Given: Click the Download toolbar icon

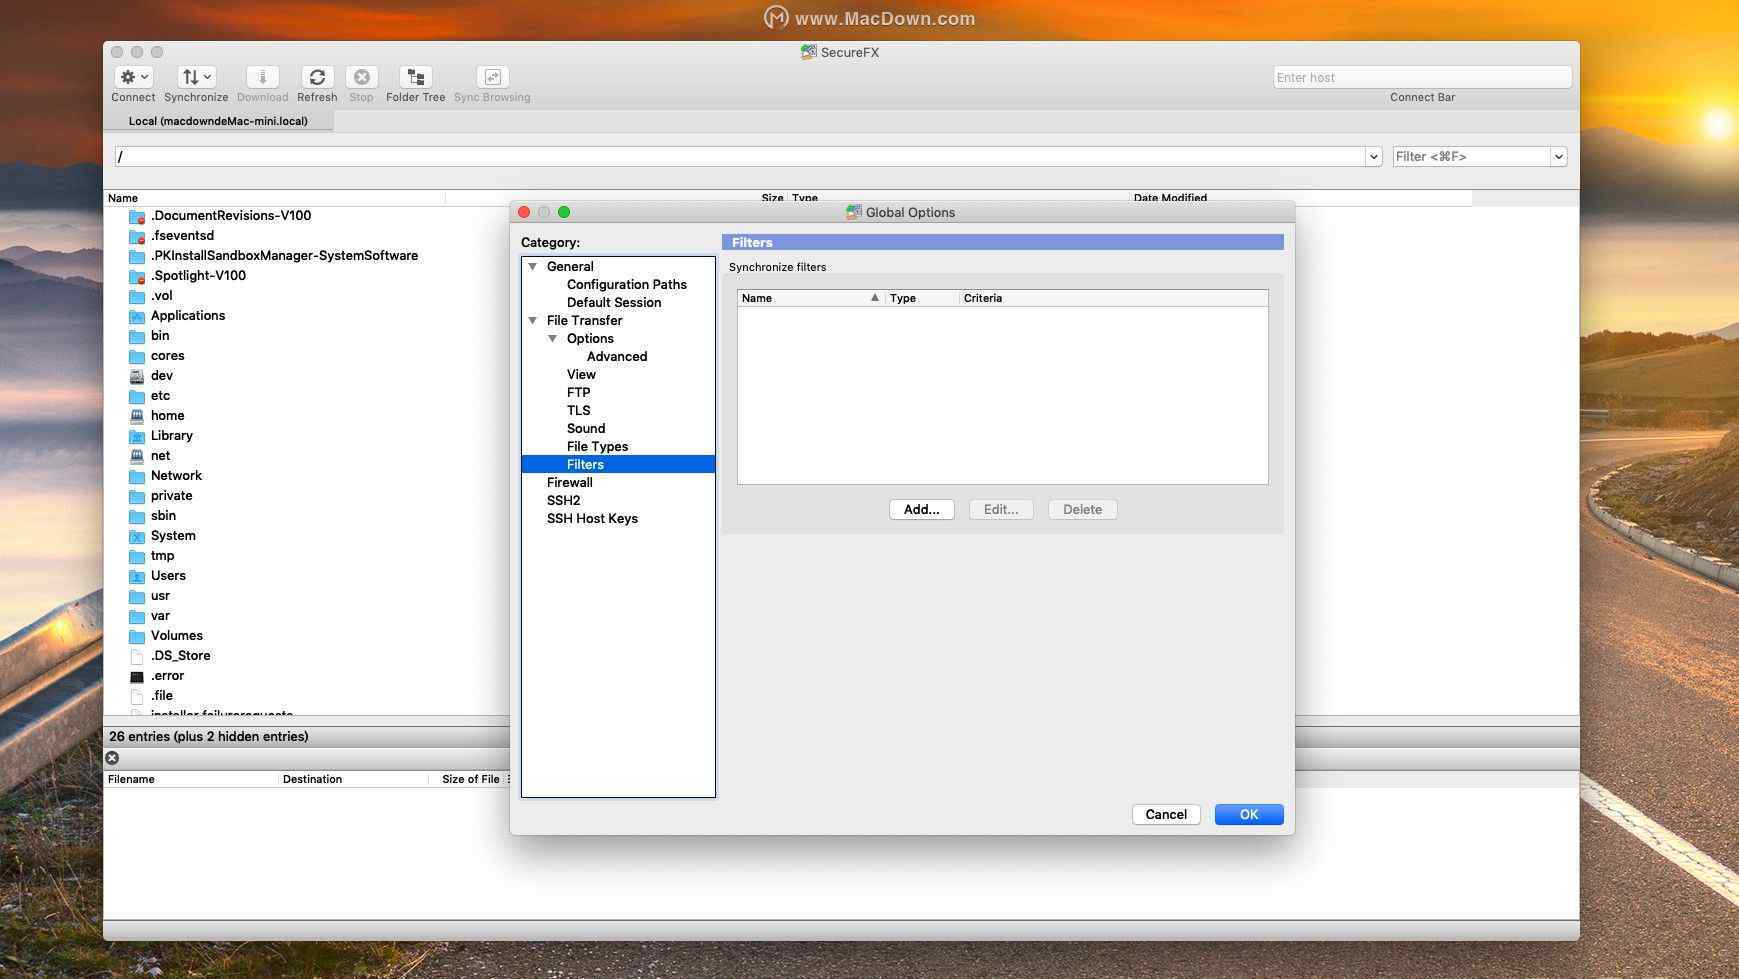Looking at the screenshot, I should (262, 77).
